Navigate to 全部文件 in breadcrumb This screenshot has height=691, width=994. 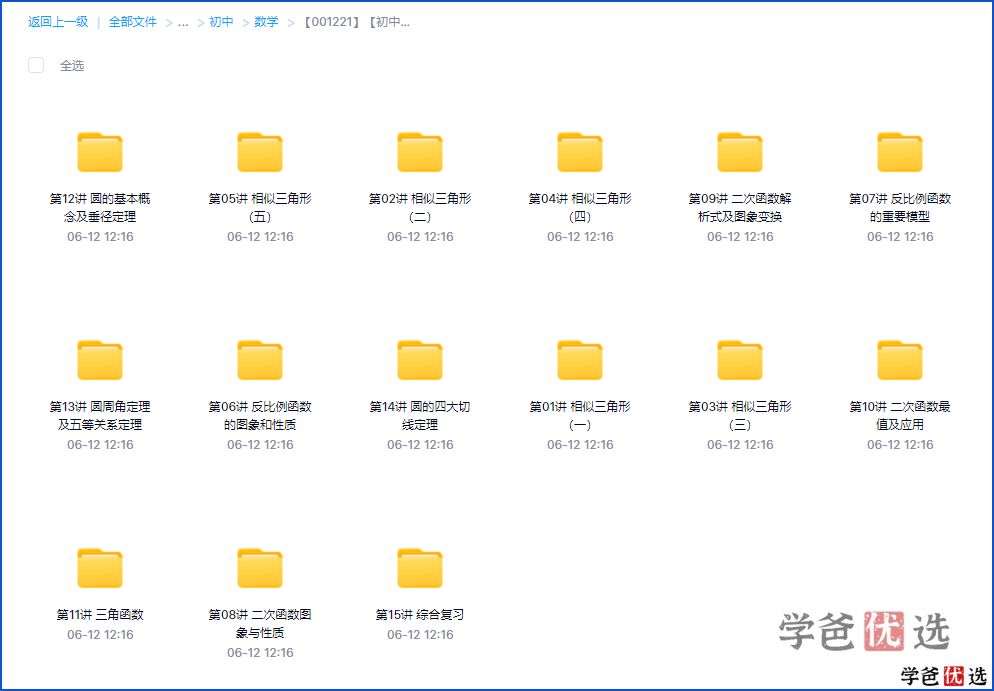pos(132,22)
